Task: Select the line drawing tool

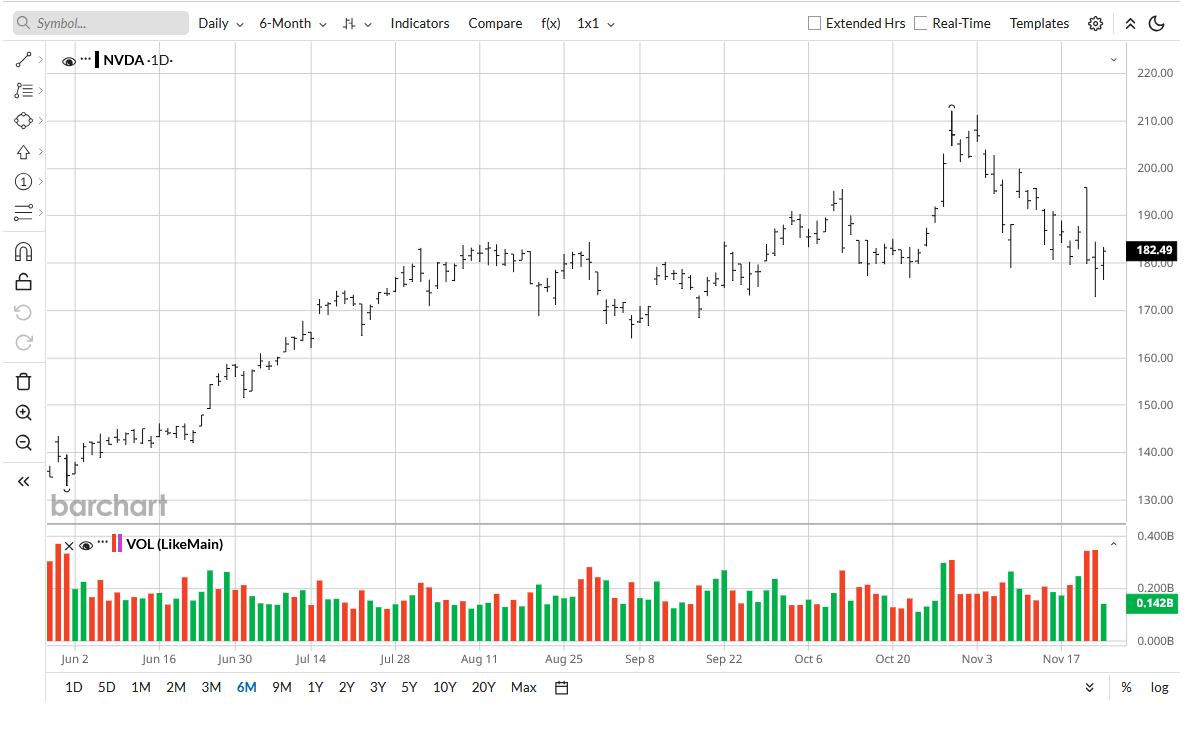Action: point(23,60)
